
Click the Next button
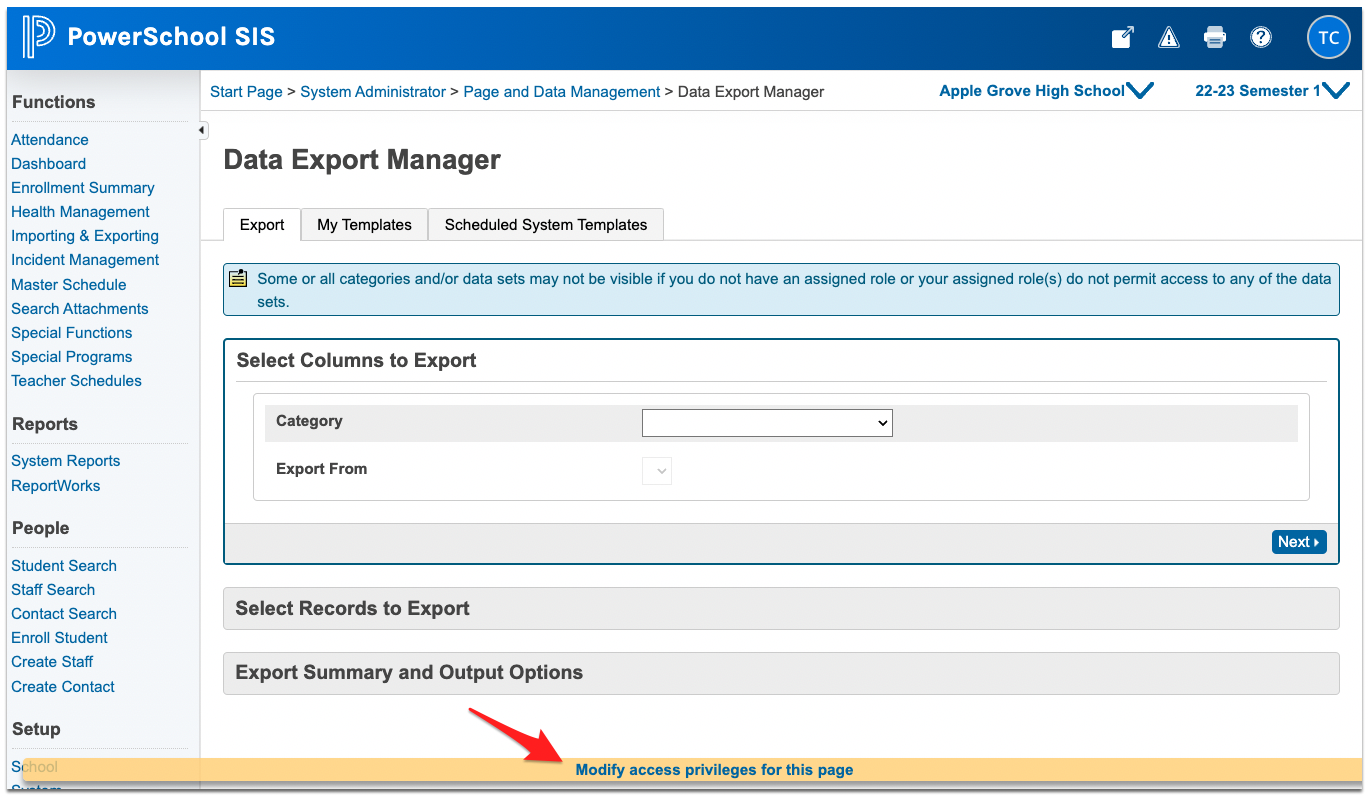tap(1298, 542)
